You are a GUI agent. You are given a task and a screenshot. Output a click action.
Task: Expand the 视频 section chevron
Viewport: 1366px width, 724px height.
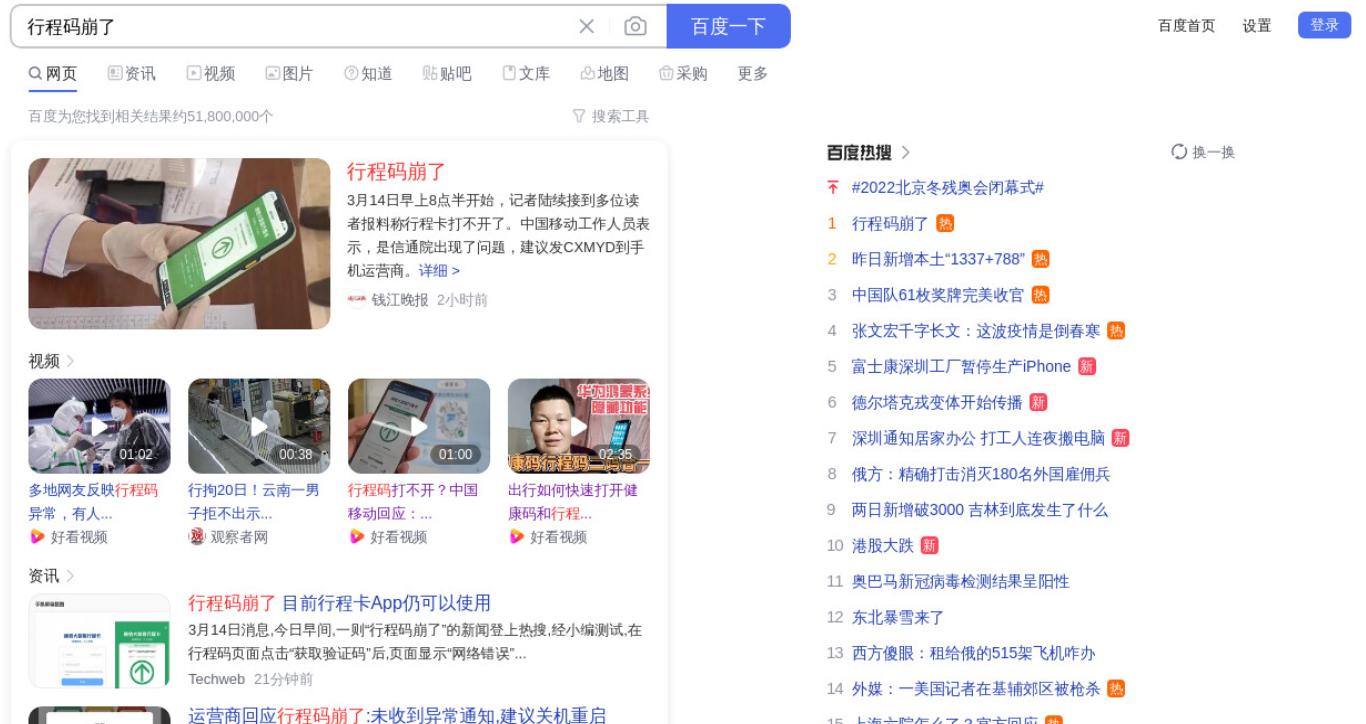tap(71, 361)
